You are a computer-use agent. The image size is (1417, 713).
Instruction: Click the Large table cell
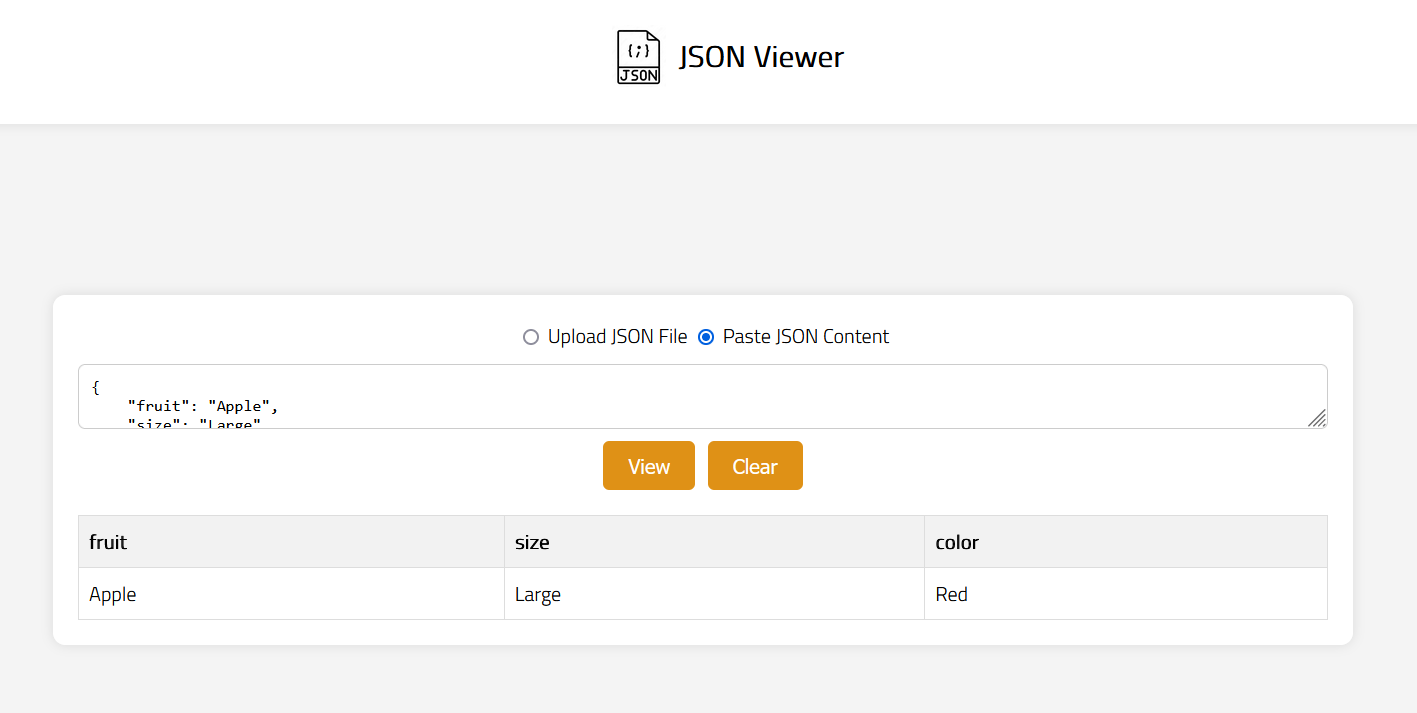[x=714, y=594]
